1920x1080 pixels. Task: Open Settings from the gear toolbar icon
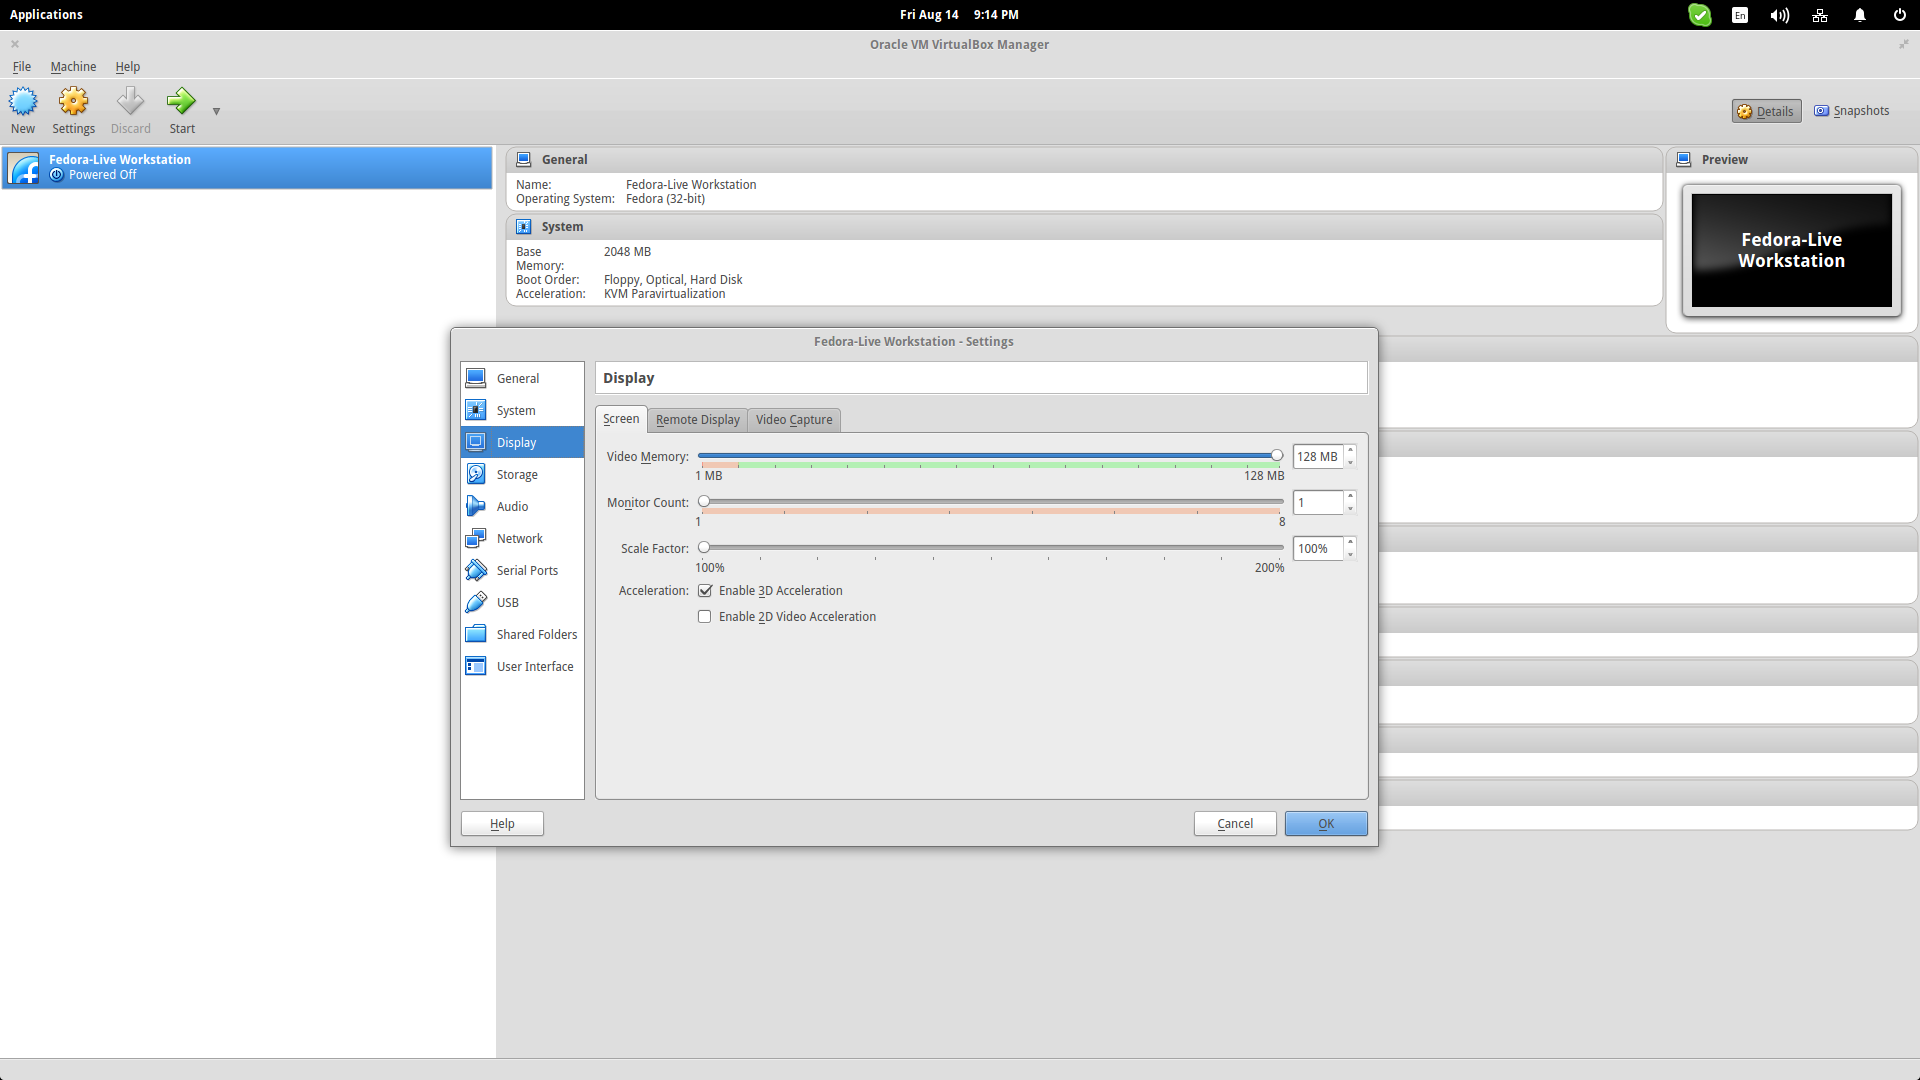point(73,101)
